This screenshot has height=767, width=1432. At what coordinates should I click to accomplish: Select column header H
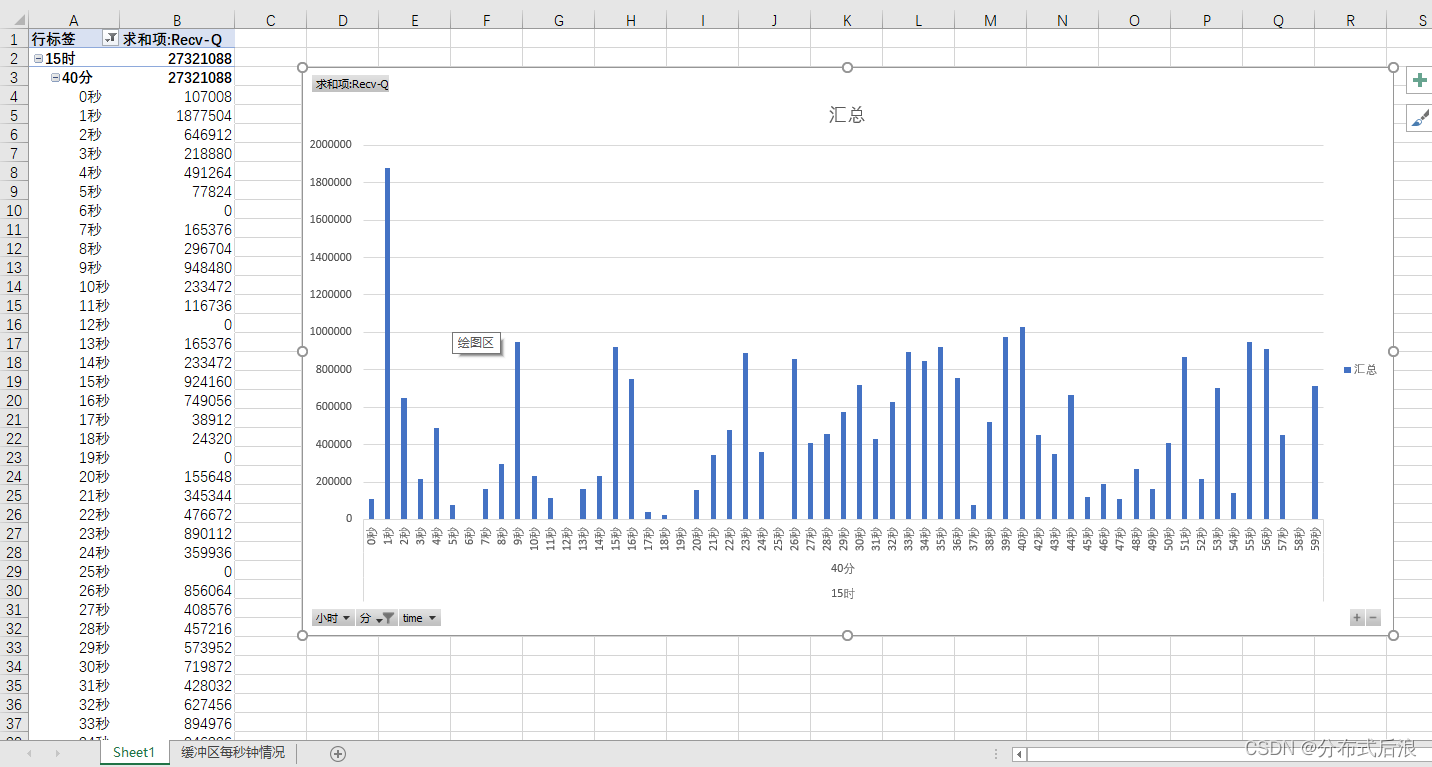point(630,20)
